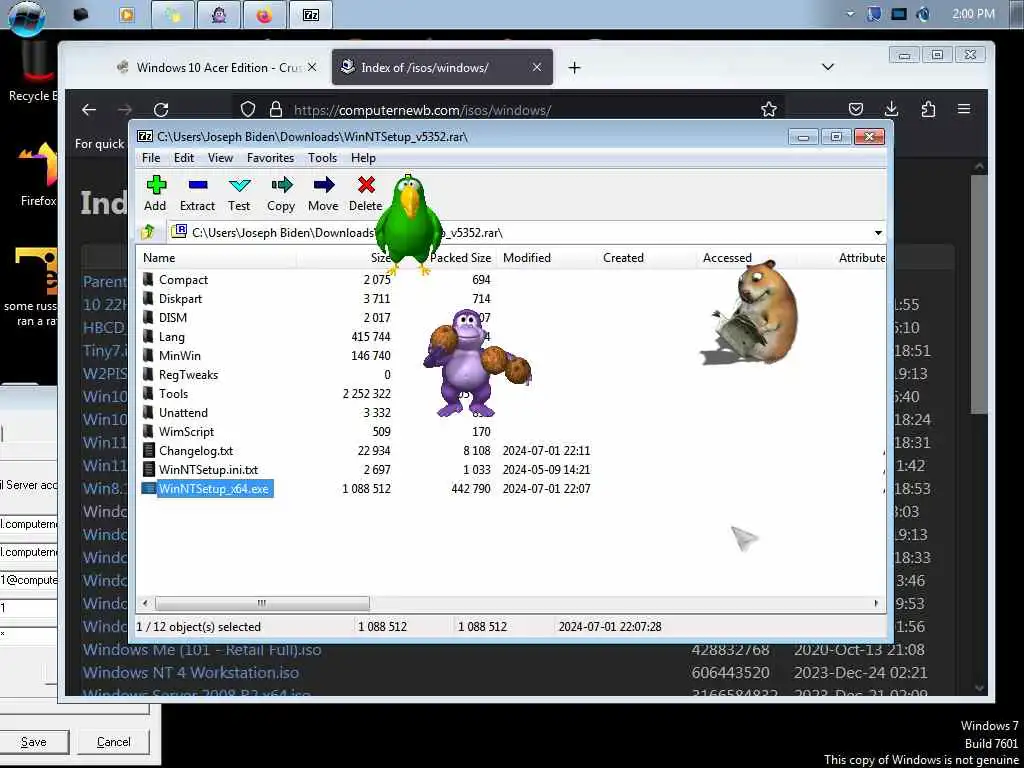Switch to Windows 10 Acer Edition tab
Screen dimensions: 1024x768
(217, 67)
